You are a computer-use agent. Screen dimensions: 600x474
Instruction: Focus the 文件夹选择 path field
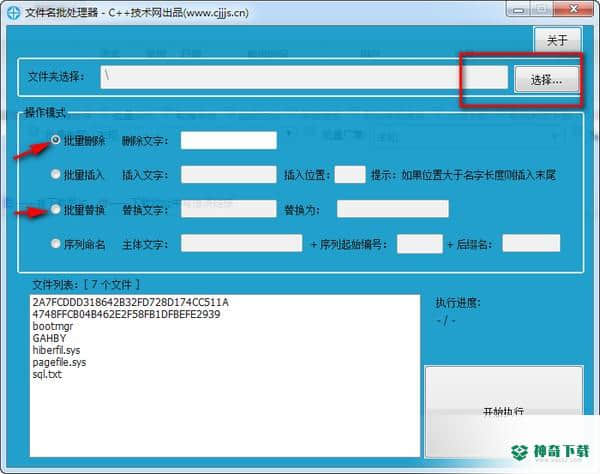[x=304, y=77]
